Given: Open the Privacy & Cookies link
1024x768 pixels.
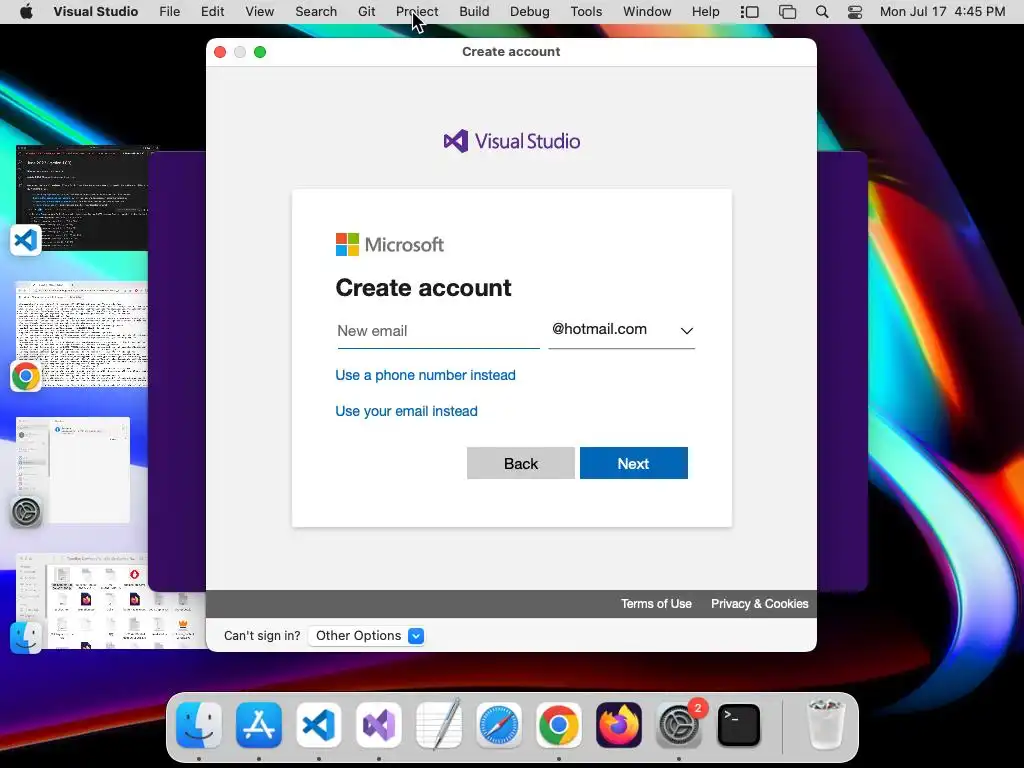Looking at the screenshot, I should tap(760, 603).
